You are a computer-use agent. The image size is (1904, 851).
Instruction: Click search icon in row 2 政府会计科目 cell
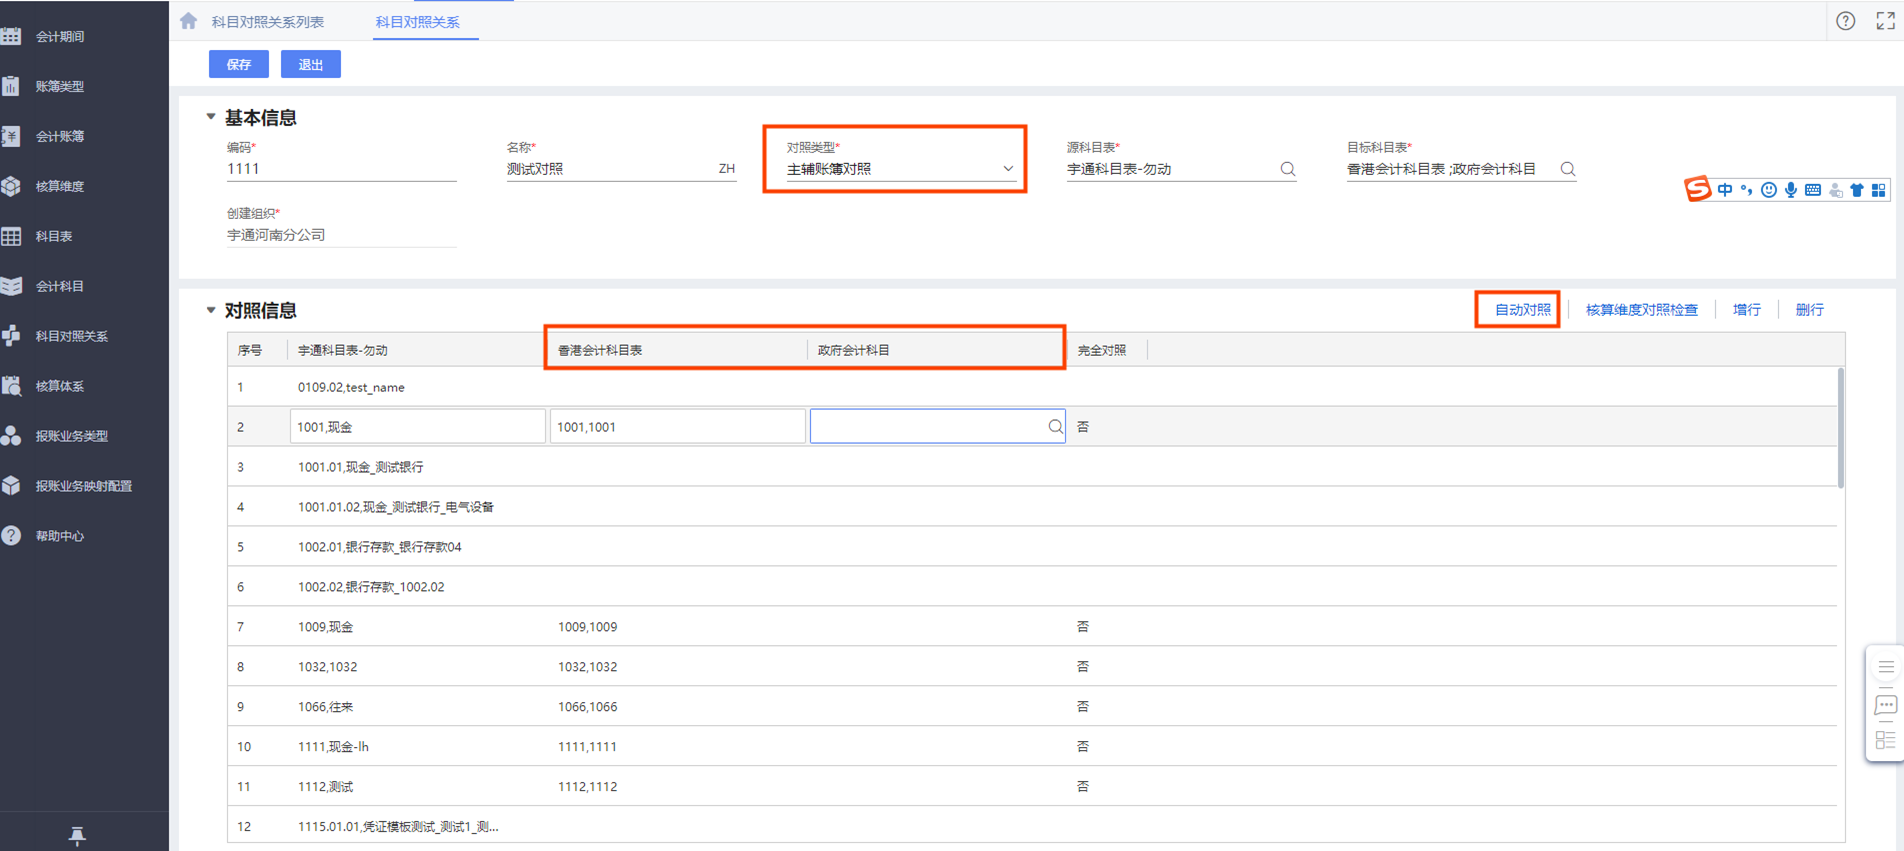(1055, 427)
